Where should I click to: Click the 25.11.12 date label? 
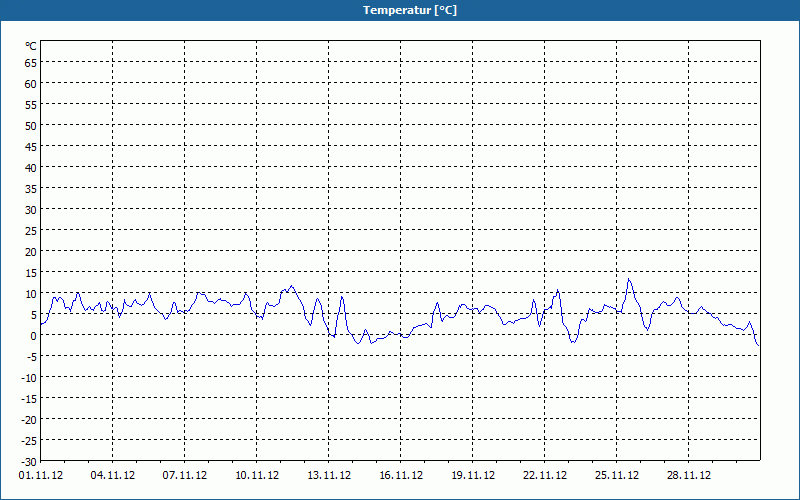click(617, 476)
